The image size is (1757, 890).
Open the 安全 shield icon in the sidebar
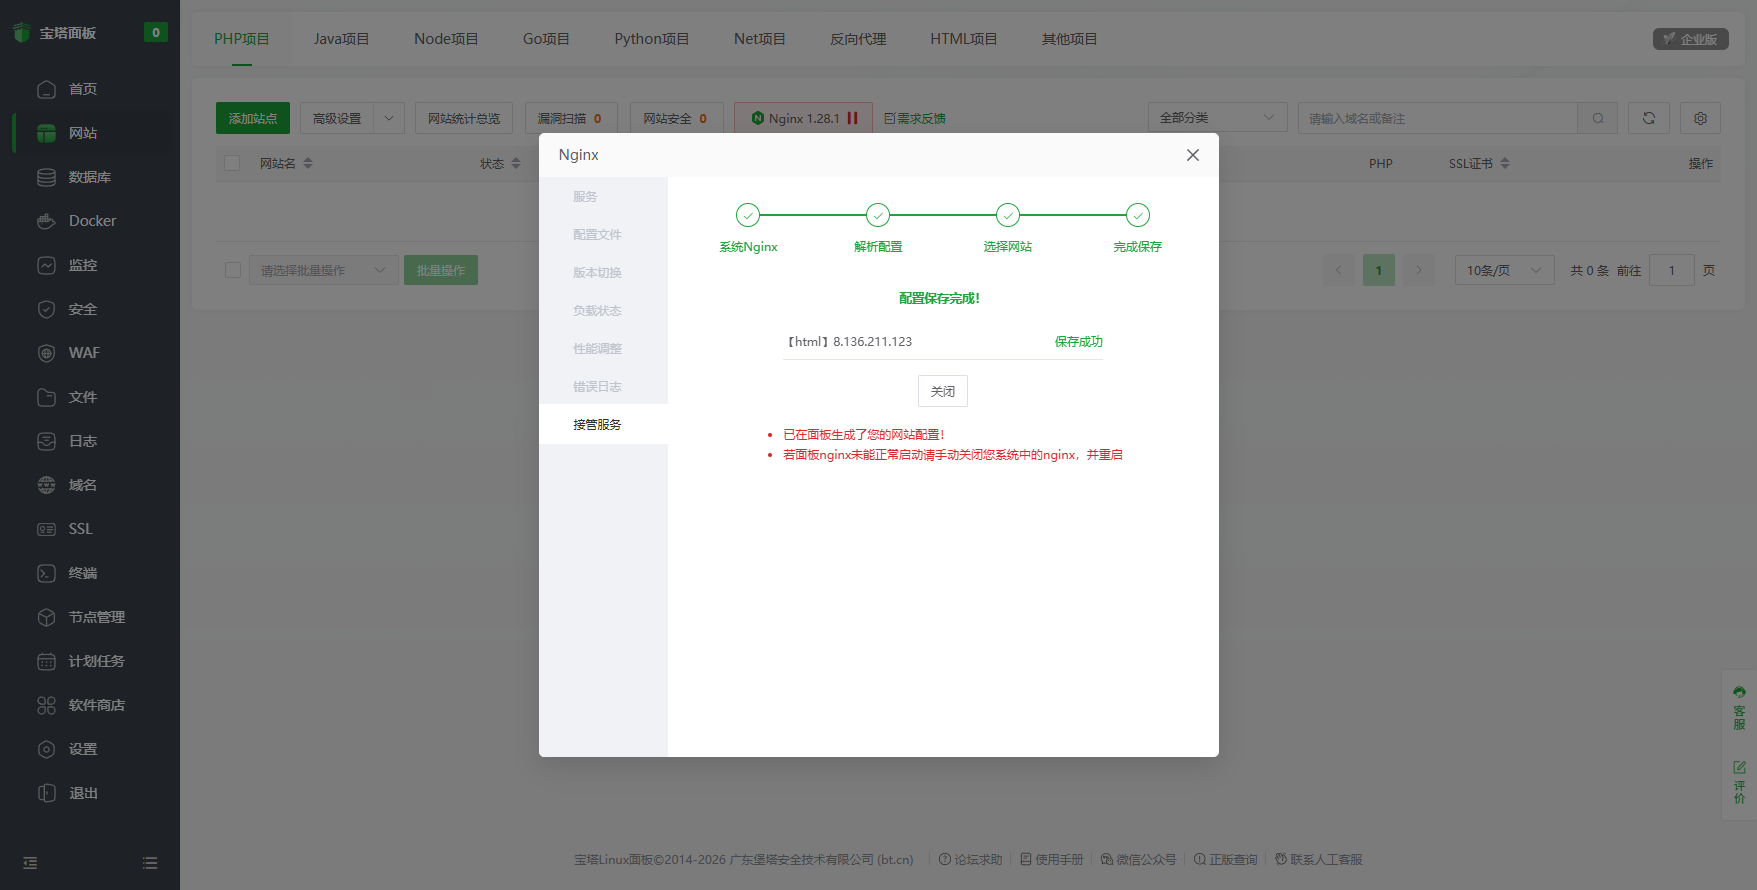point(46,309)
